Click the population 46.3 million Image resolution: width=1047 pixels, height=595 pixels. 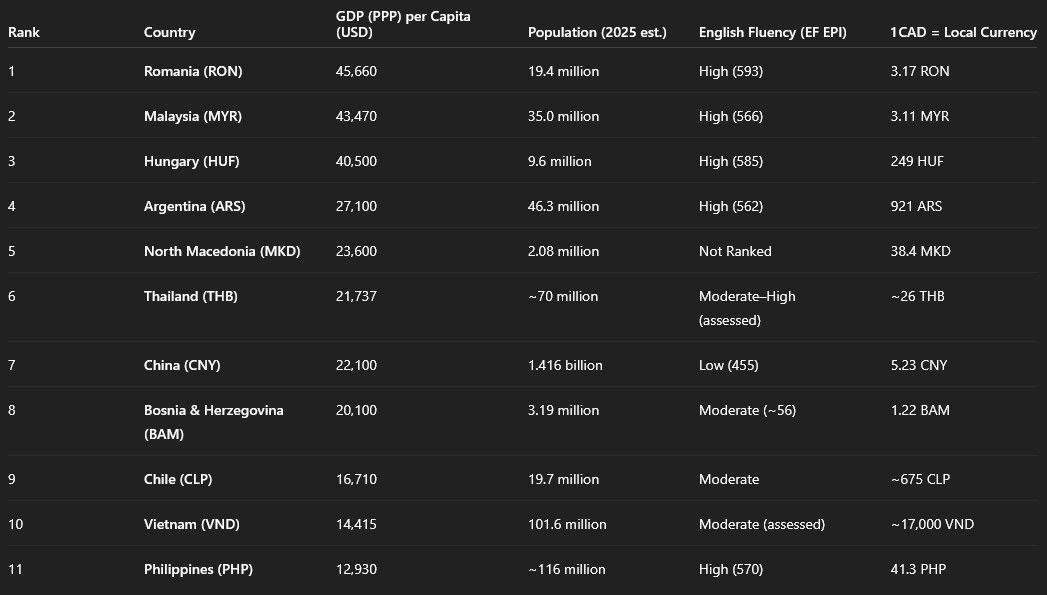[x=563, y=206]
